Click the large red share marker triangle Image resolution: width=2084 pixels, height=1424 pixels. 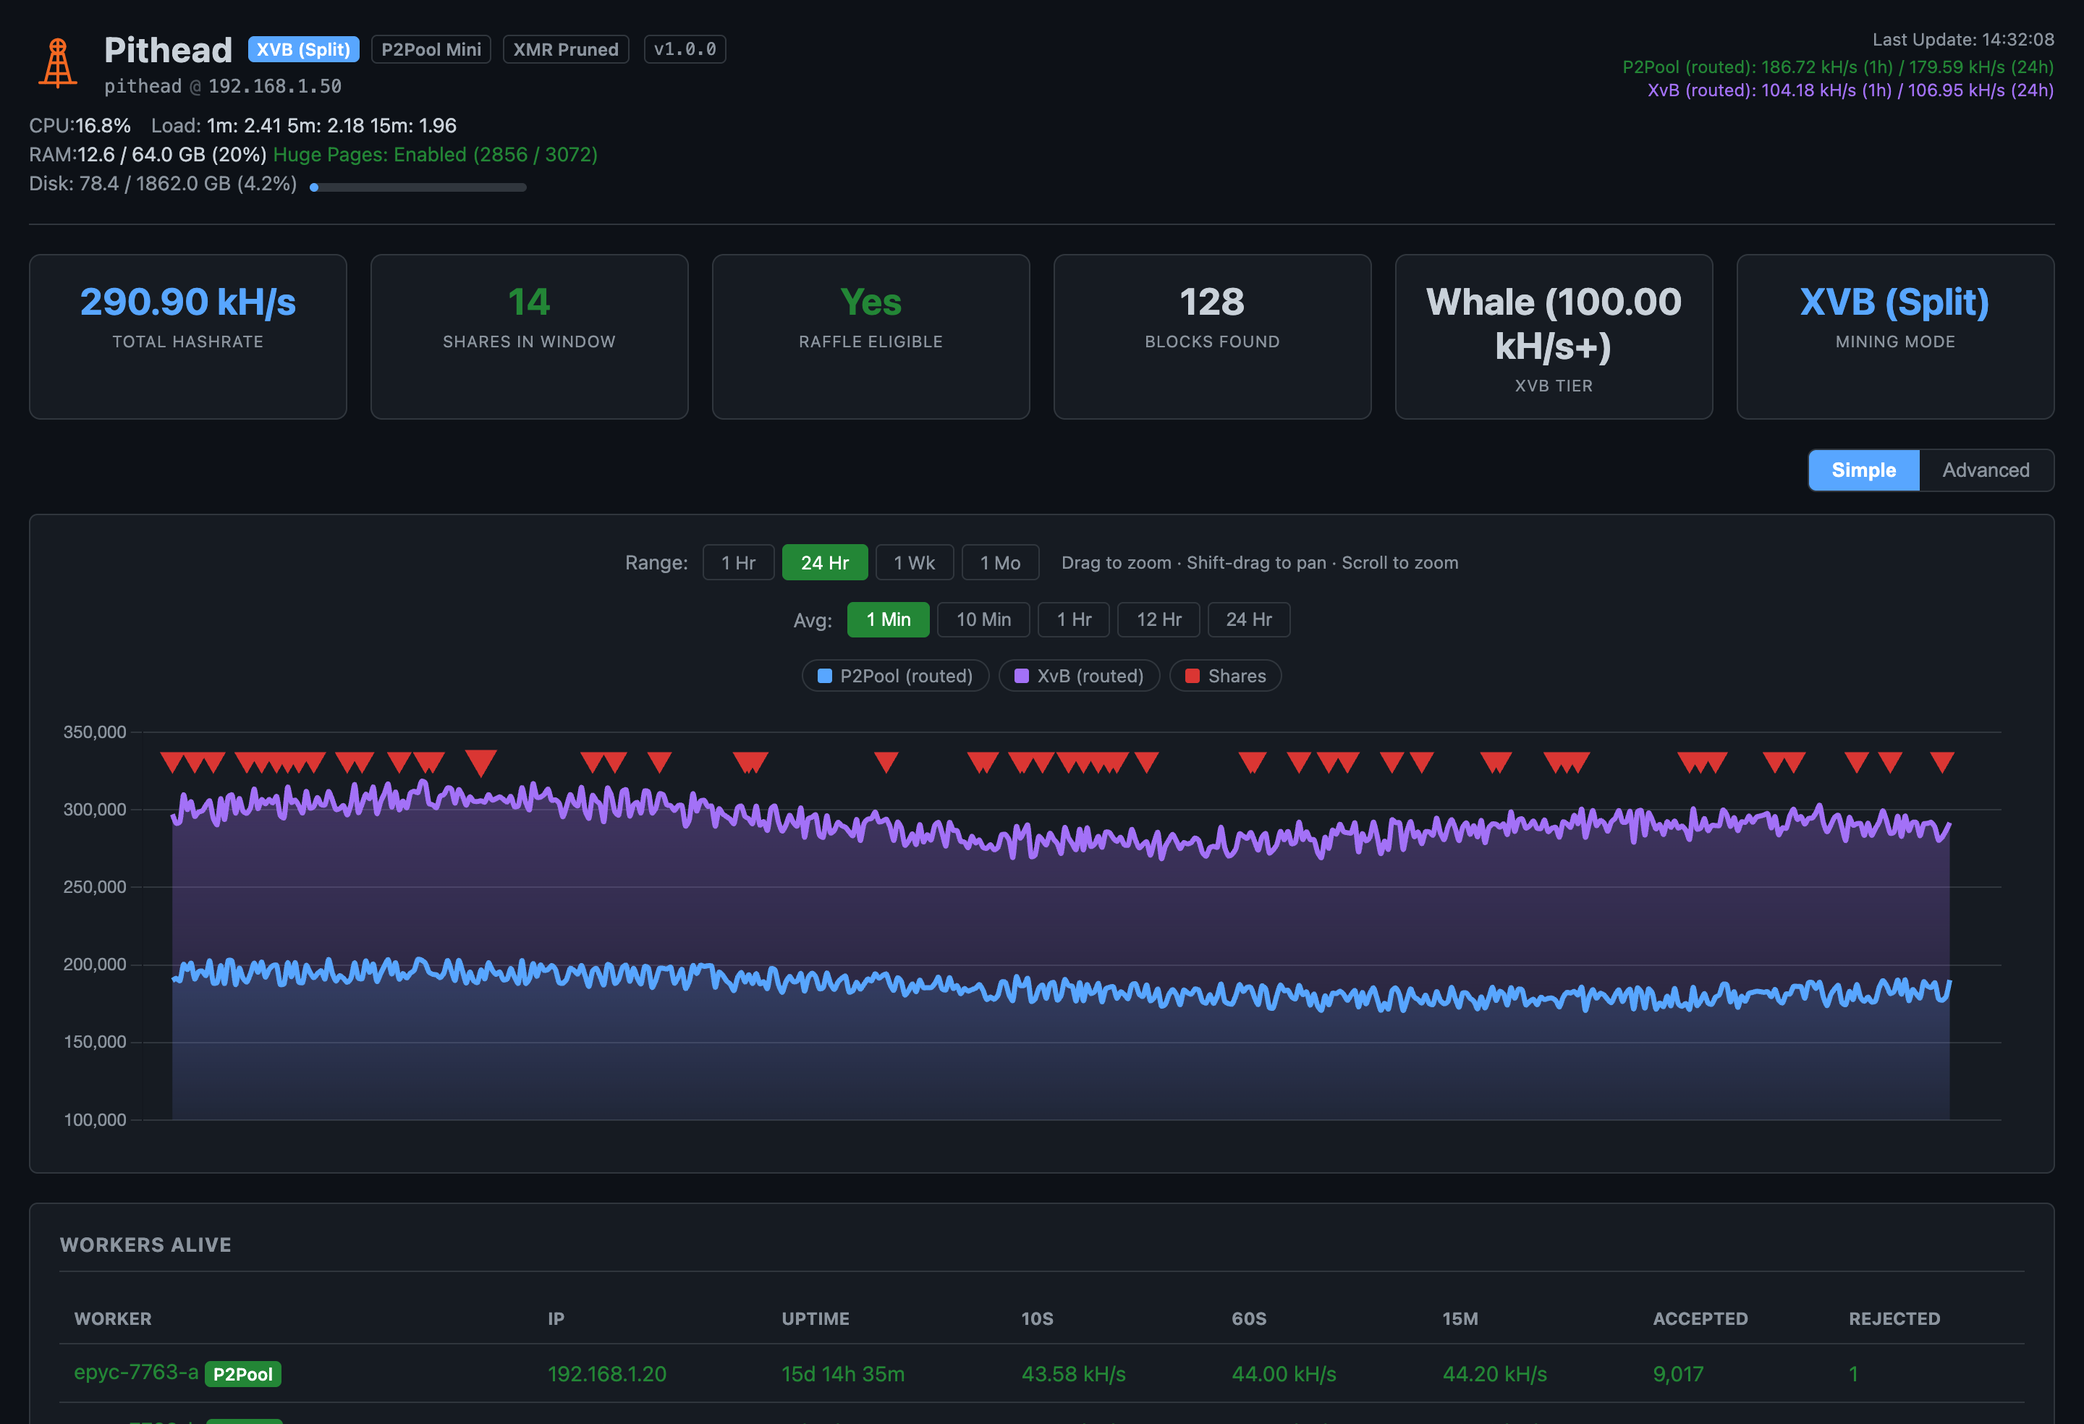point(481,762)
